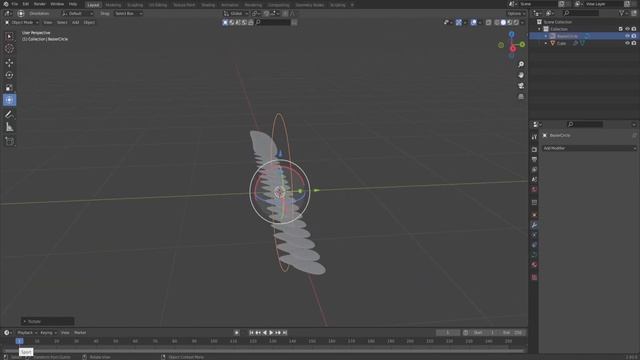
Task: Switch to the Sculpting workspace tab
Action: (x=135, y=5)
